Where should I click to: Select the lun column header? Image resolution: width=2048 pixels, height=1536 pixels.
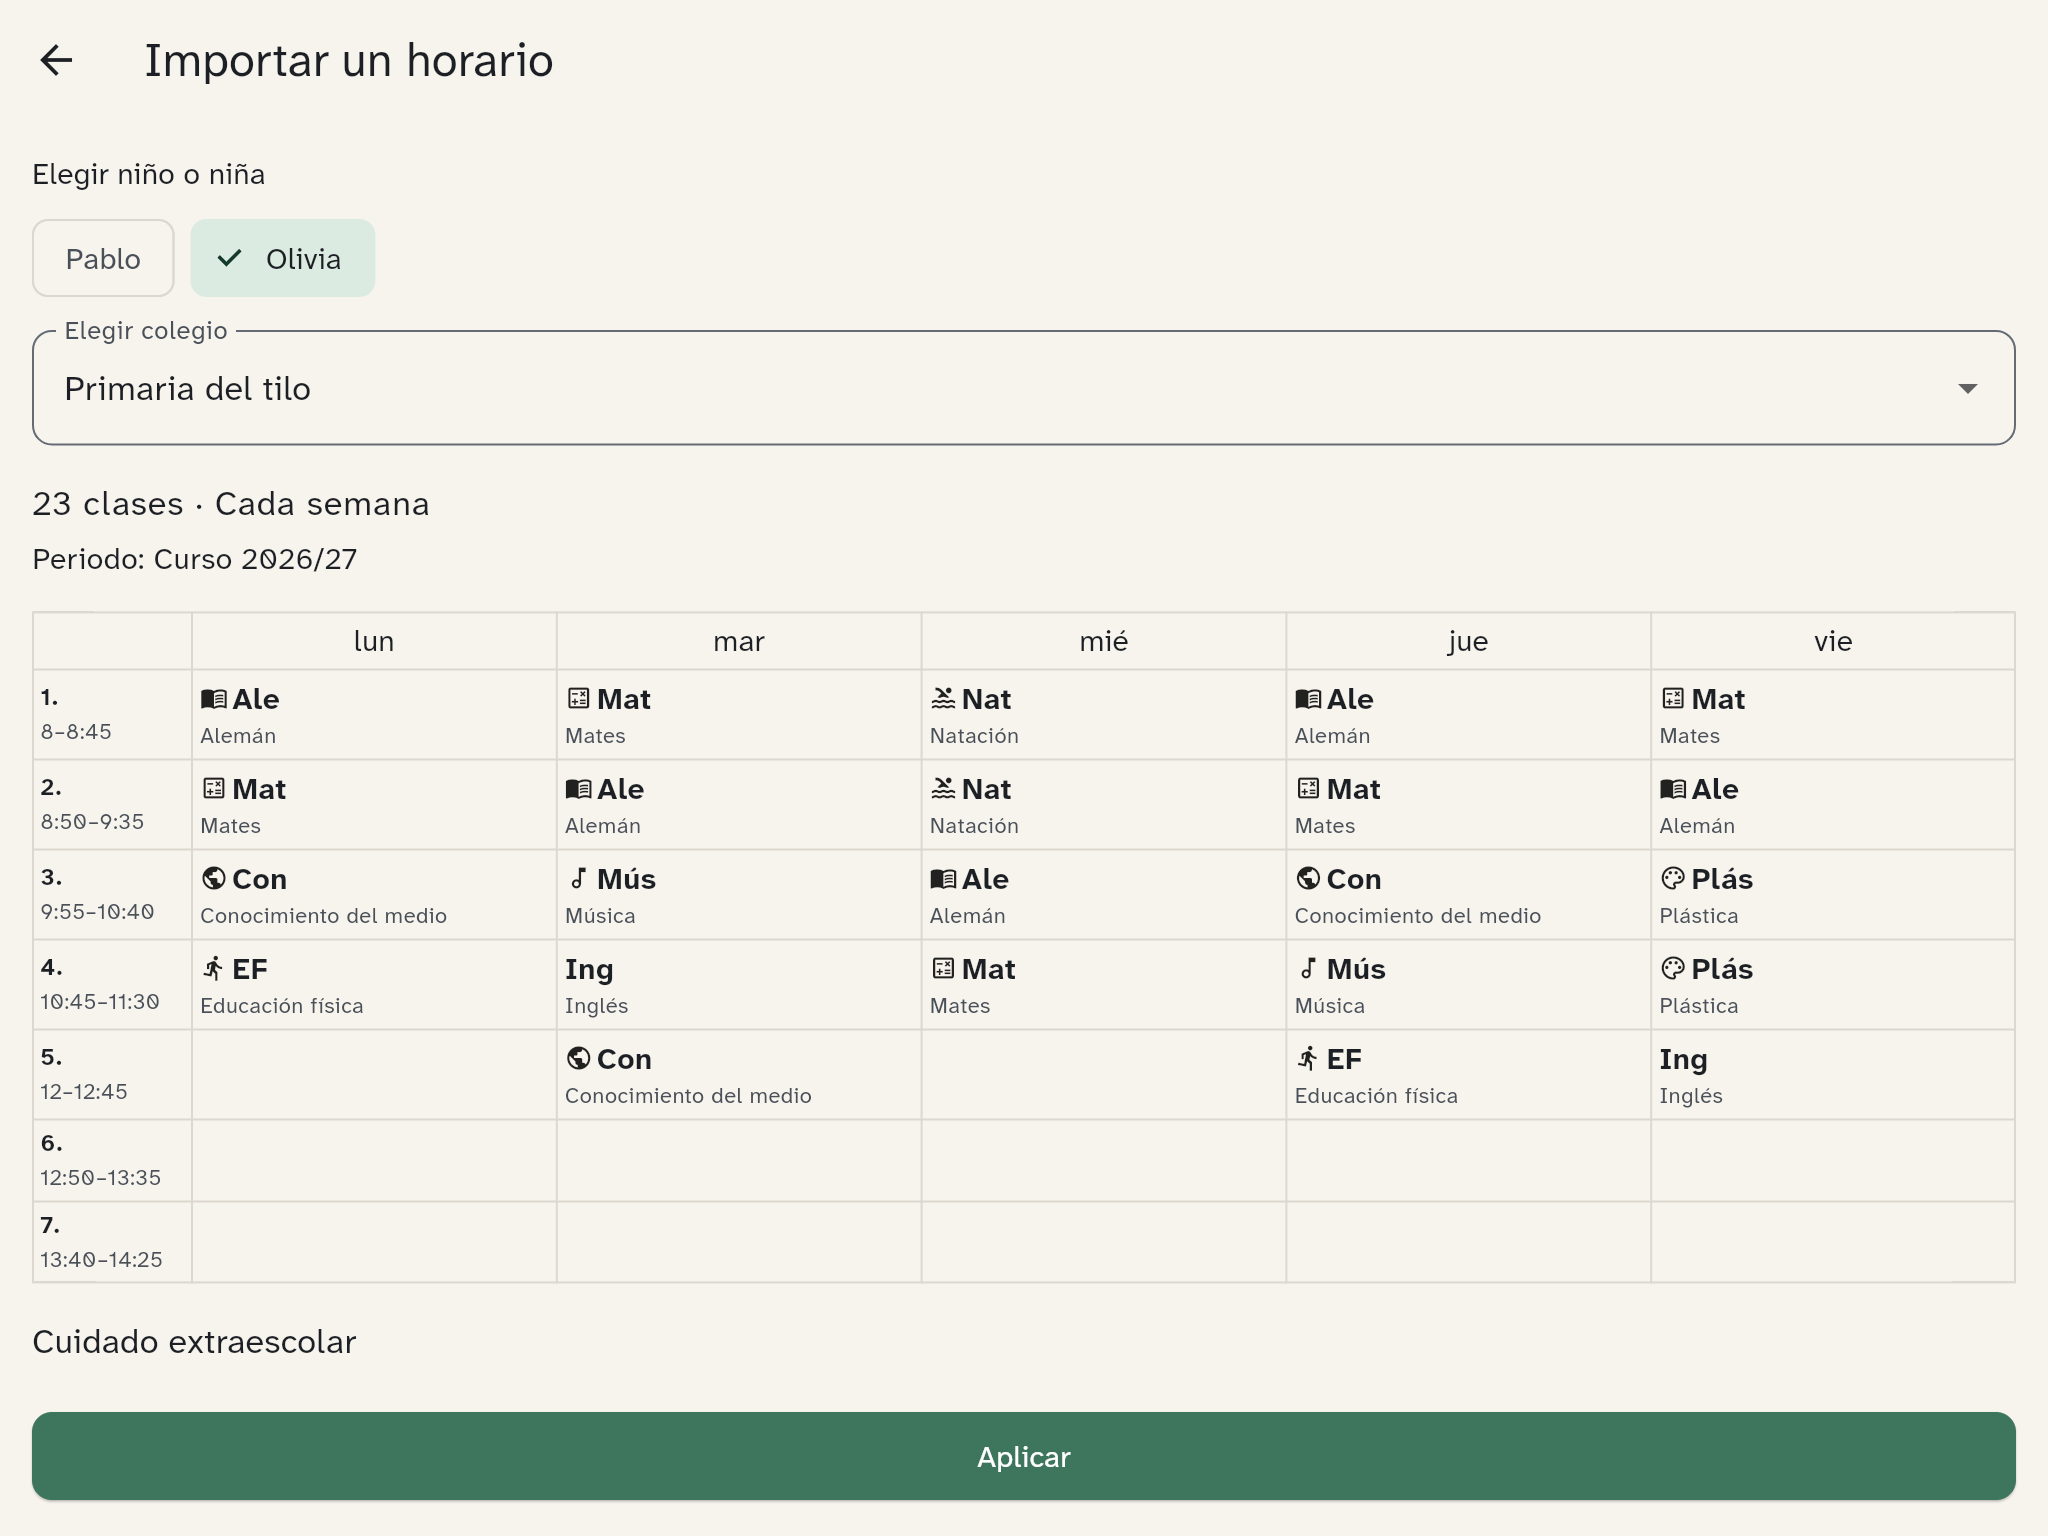click(x=374, y=641)
